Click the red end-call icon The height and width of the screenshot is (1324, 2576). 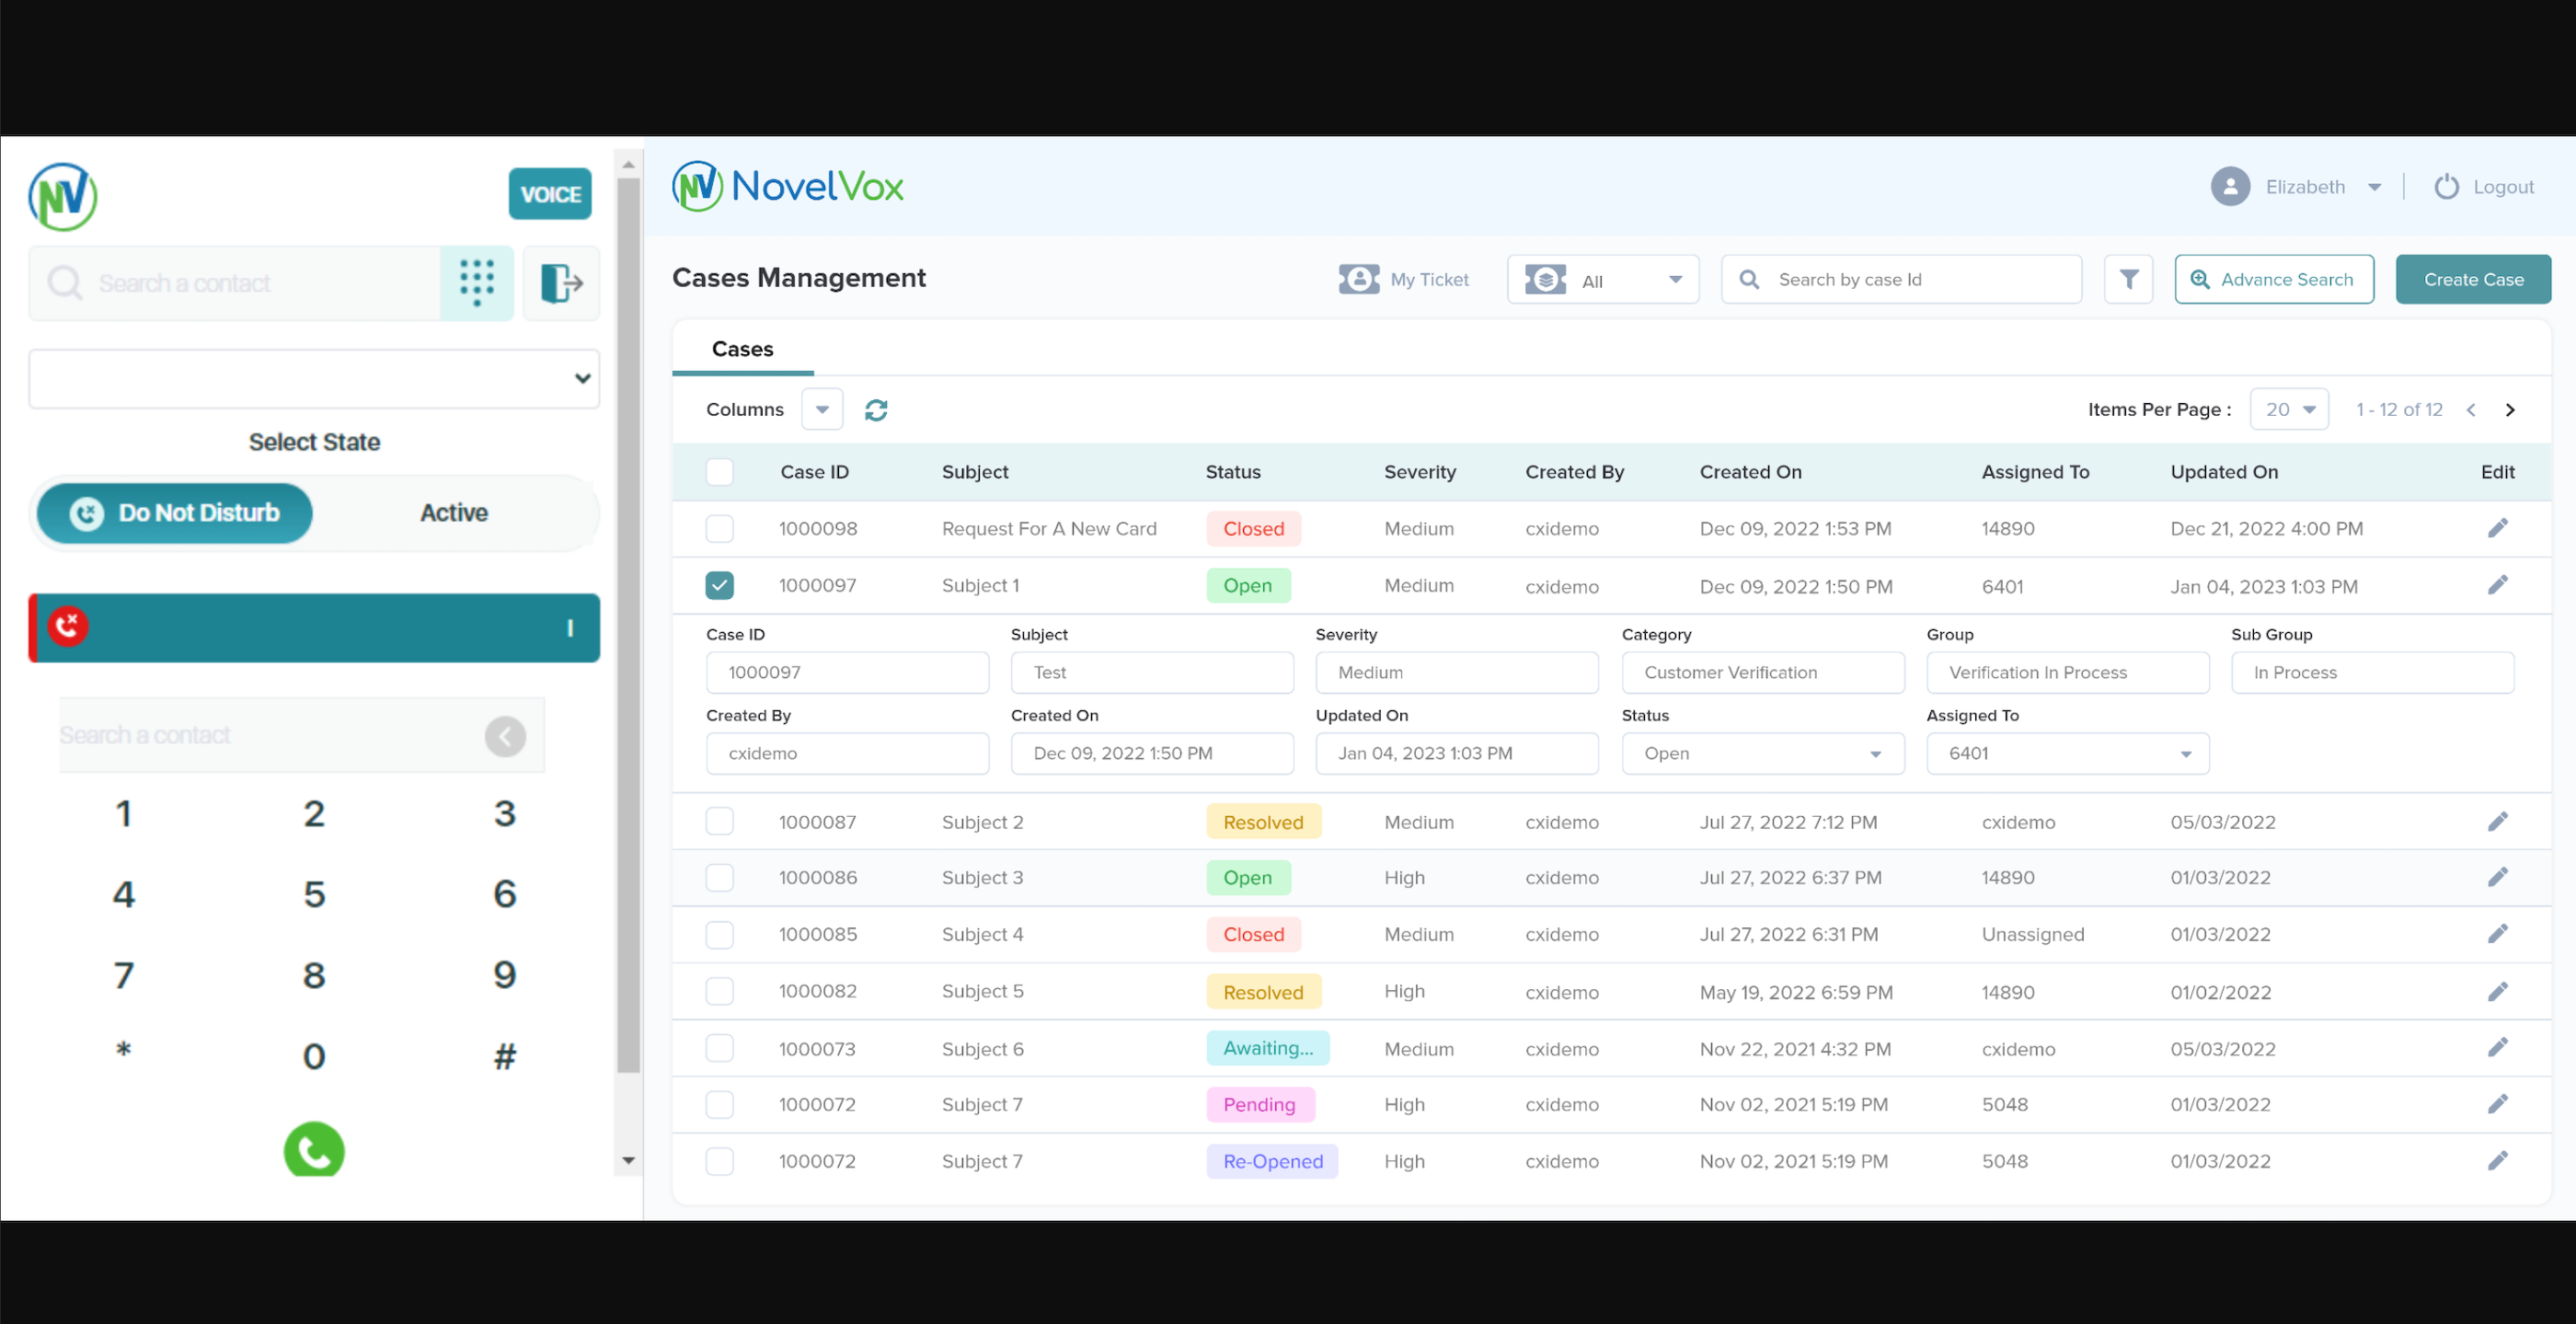[68, 627]
